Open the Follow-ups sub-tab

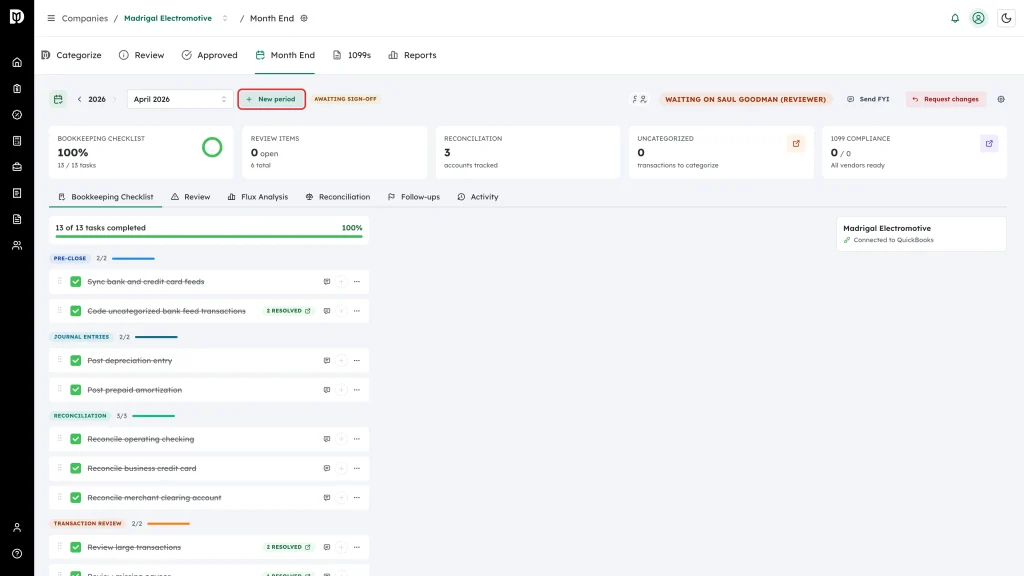point(413,197)
